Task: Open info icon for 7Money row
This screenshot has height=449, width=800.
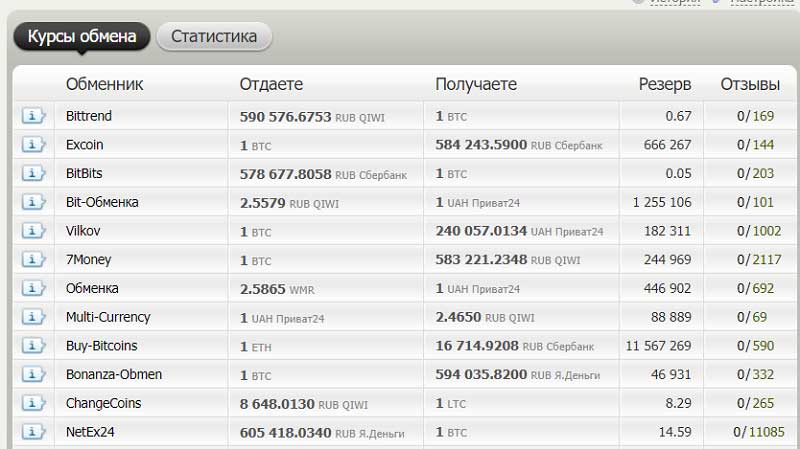Action: click(33, 259)
